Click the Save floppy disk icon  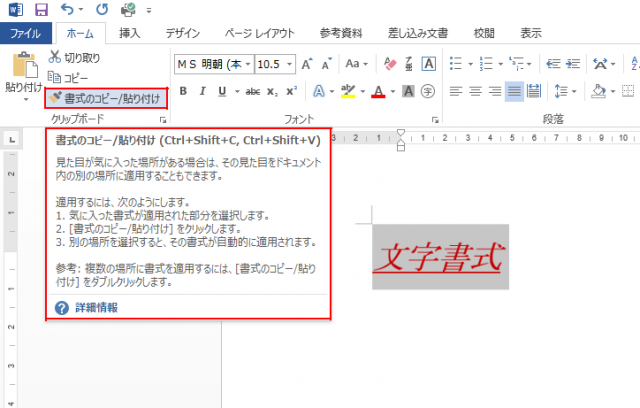(41, 10)
